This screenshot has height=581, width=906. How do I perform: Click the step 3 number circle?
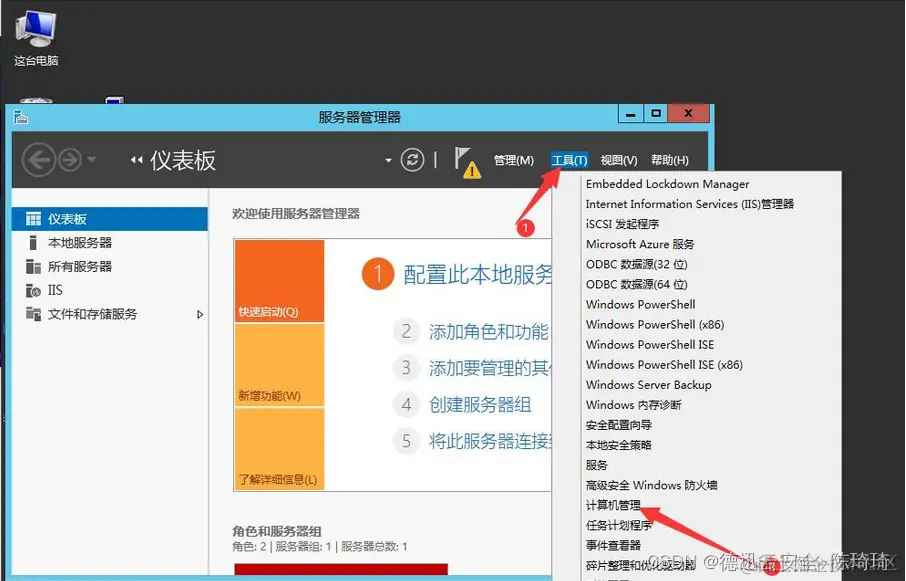coord(406,368)
